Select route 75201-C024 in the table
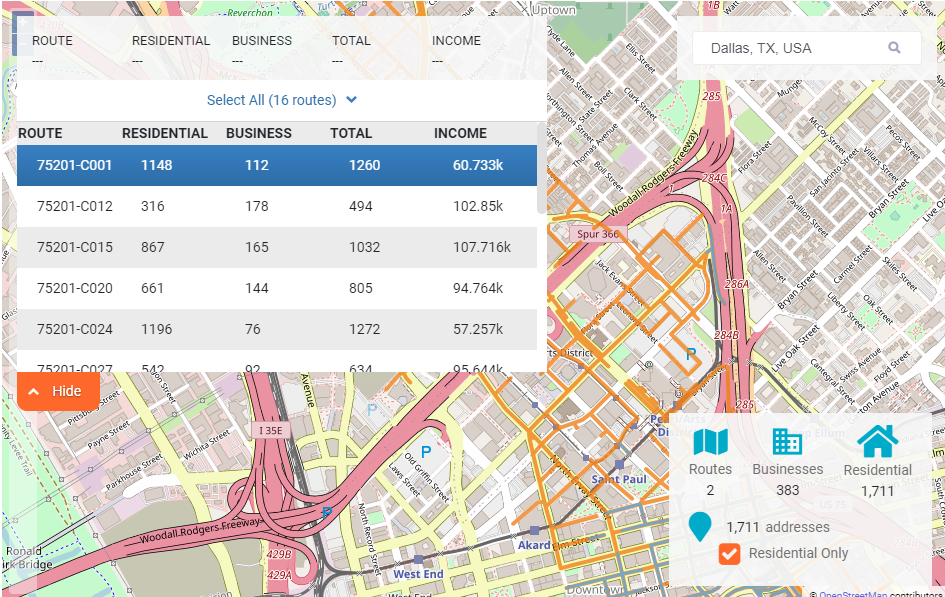 pos(277,329)
